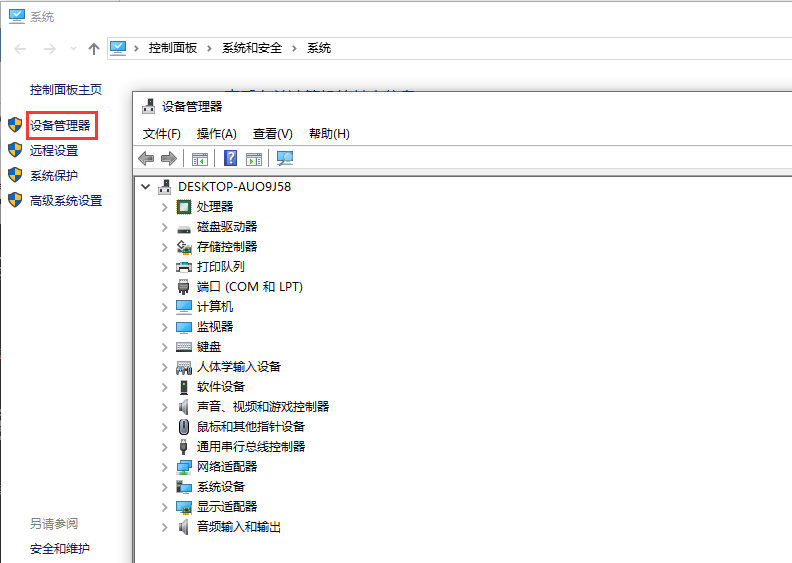Click the 计算机 computer icon

[x=184, y=306]
